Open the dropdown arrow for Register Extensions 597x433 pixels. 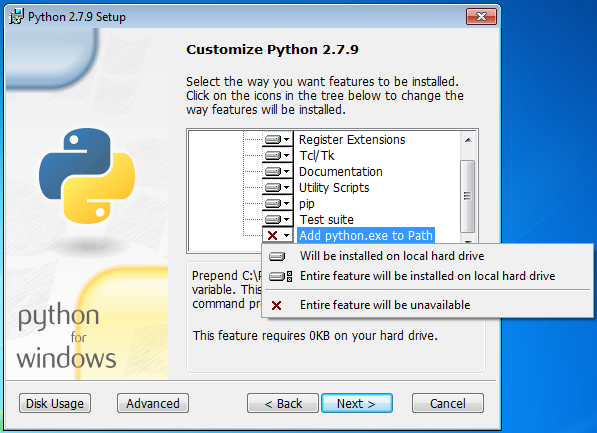287,140
